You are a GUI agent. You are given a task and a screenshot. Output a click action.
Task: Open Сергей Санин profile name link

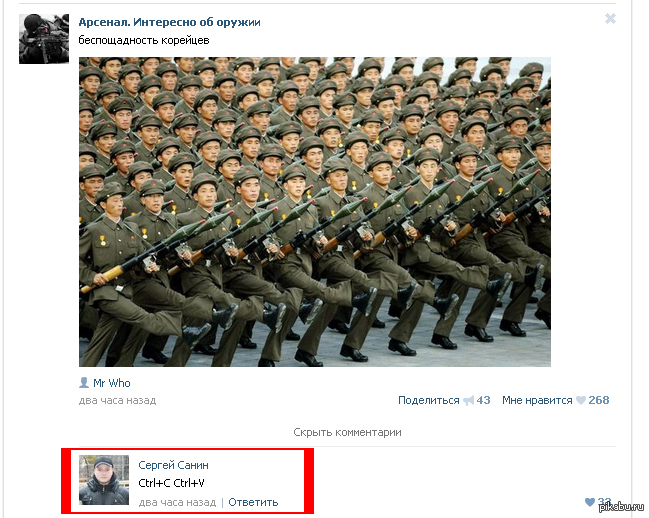tap(173, 465)
